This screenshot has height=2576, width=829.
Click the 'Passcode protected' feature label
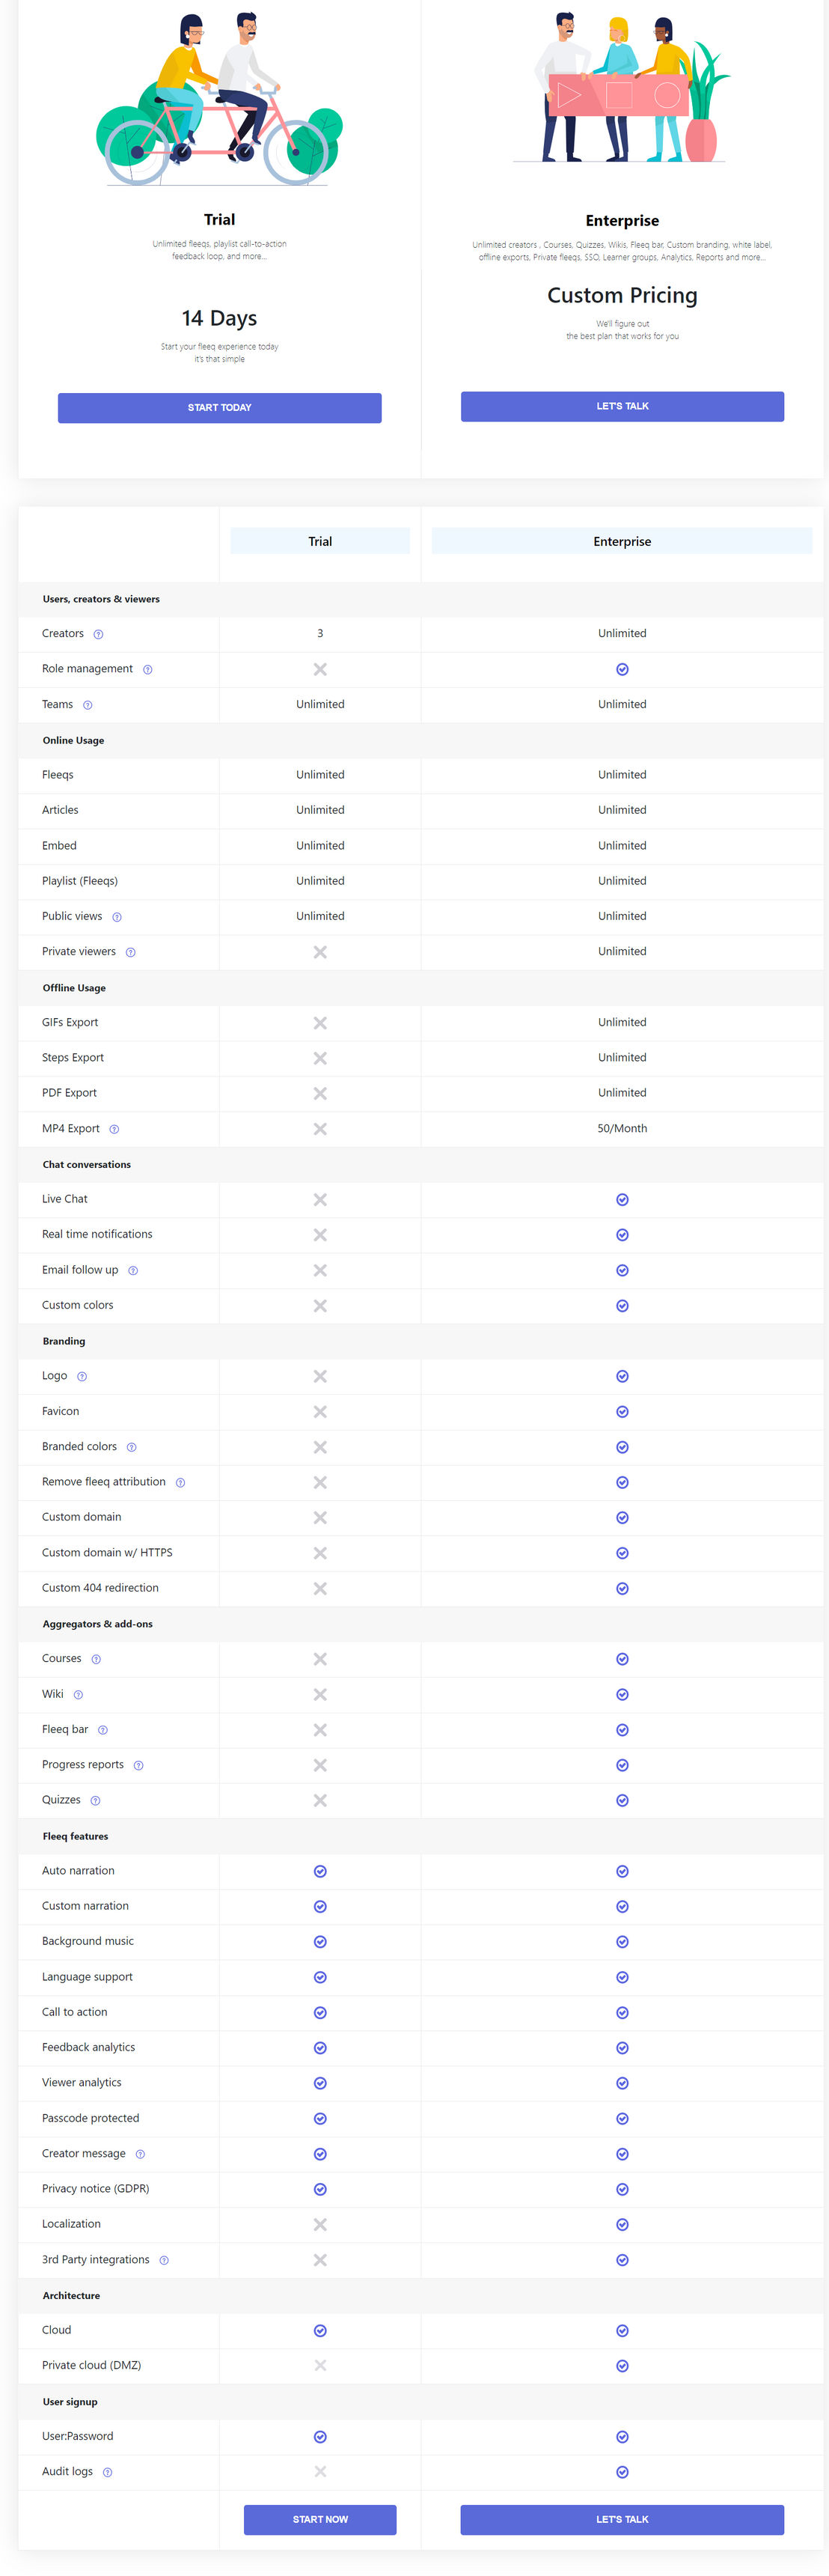[90, 2118]
